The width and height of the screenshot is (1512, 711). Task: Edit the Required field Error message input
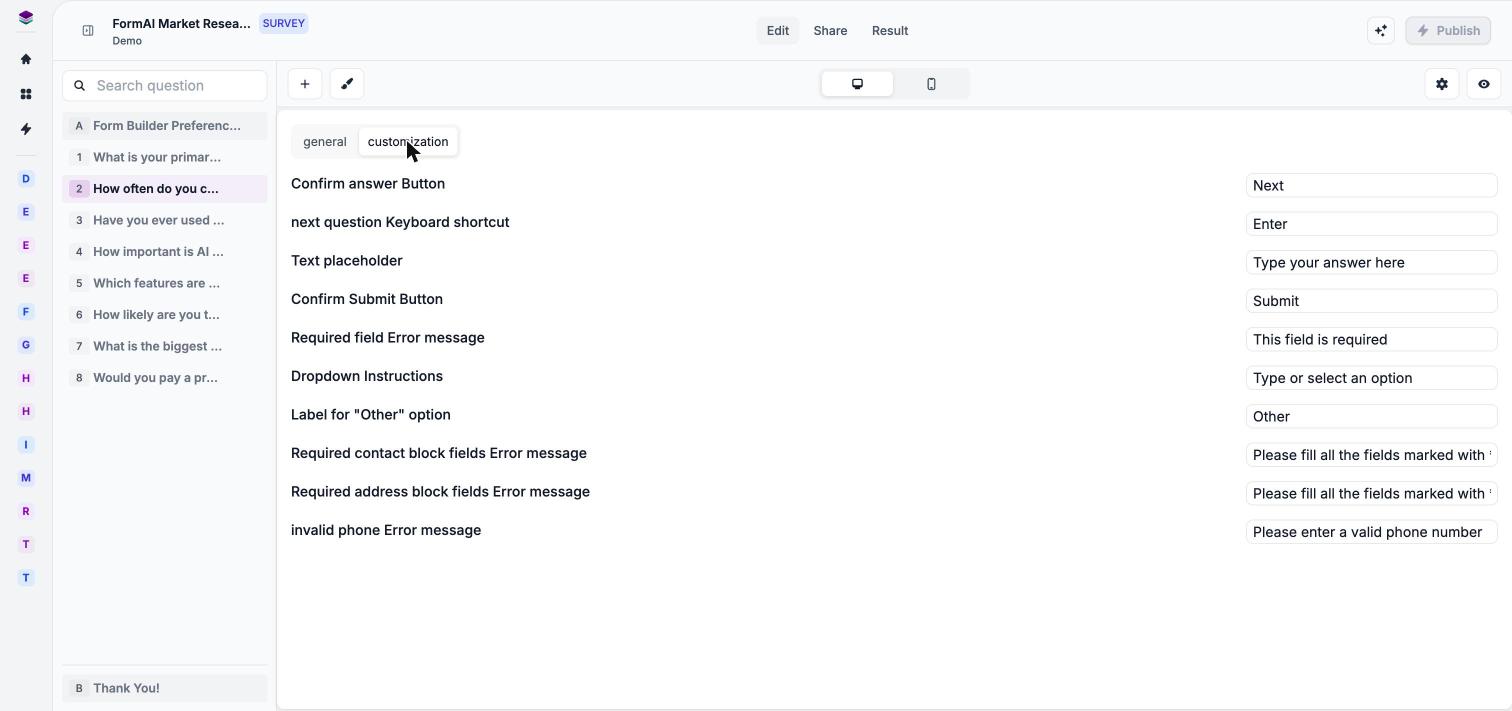click(1371, 340)
